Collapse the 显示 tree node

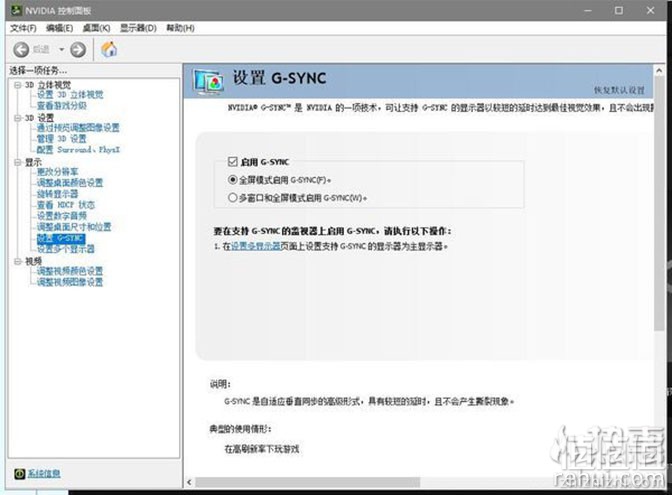pyautogui.click(x=18, y=162)
